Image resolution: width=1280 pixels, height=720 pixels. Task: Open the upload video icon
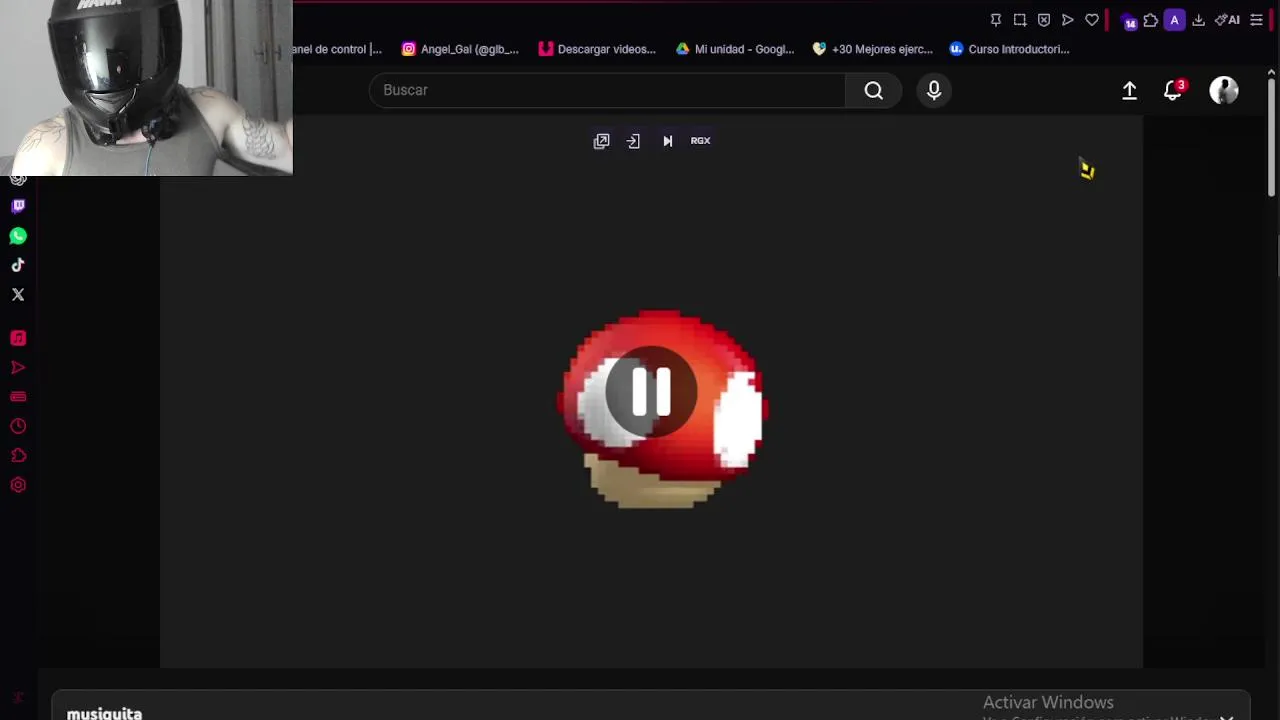point(1129,91)
